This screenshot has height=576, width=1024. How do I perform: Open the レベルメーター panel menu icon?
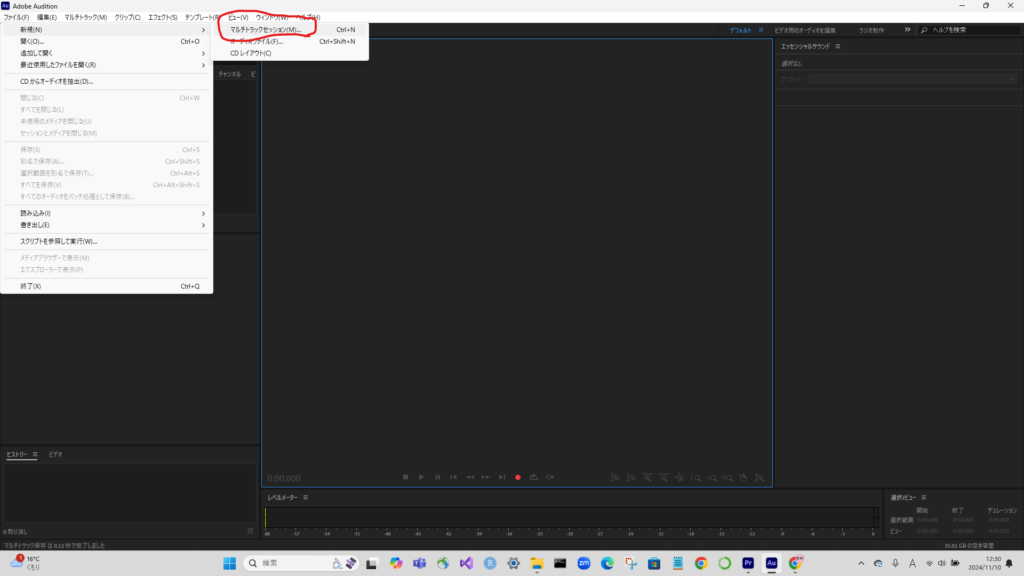[x=306, y=497]
